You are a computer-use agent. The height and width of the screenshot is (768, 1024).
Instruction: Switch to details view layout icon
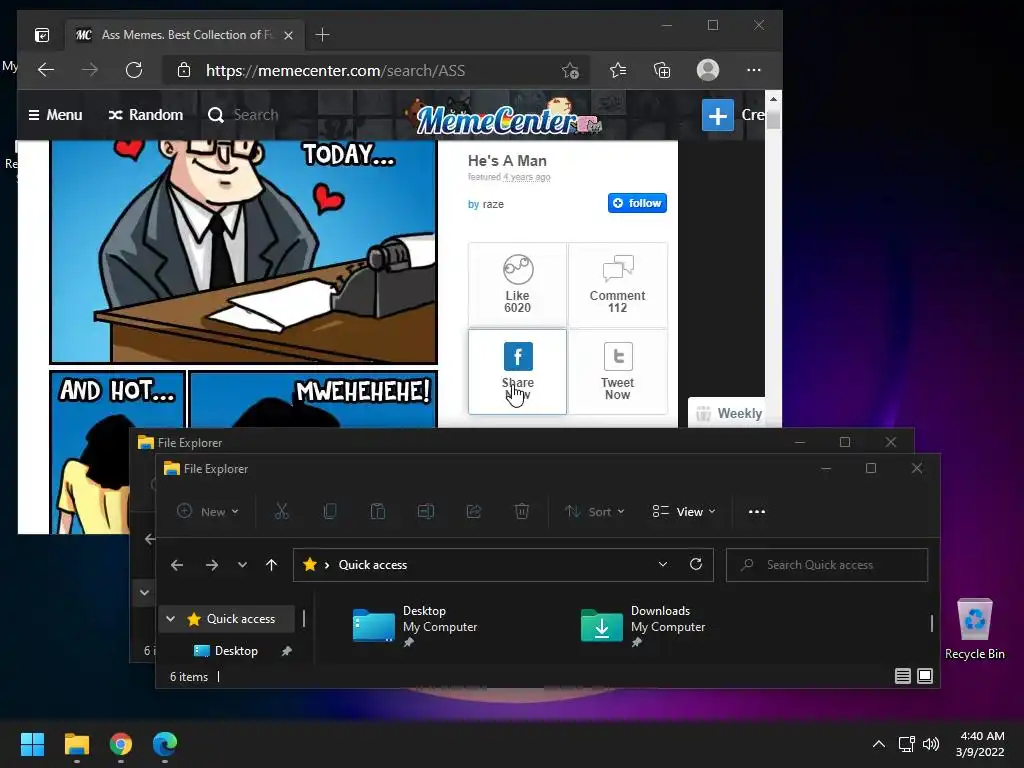903,676
